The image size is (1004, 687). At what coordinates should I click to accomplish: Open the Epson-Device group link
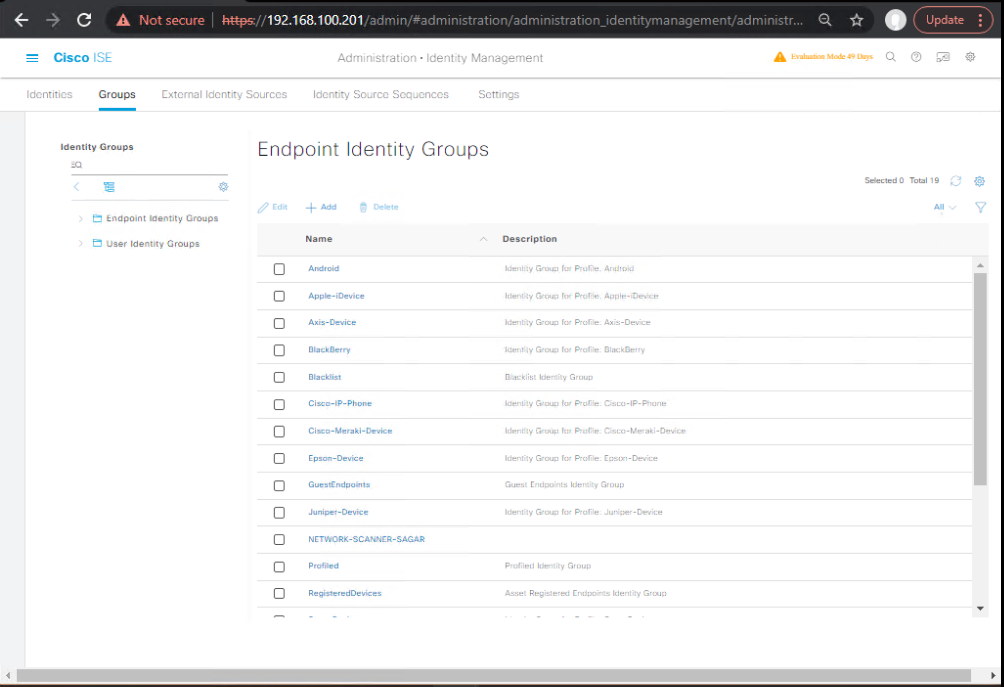pos(336,458)
